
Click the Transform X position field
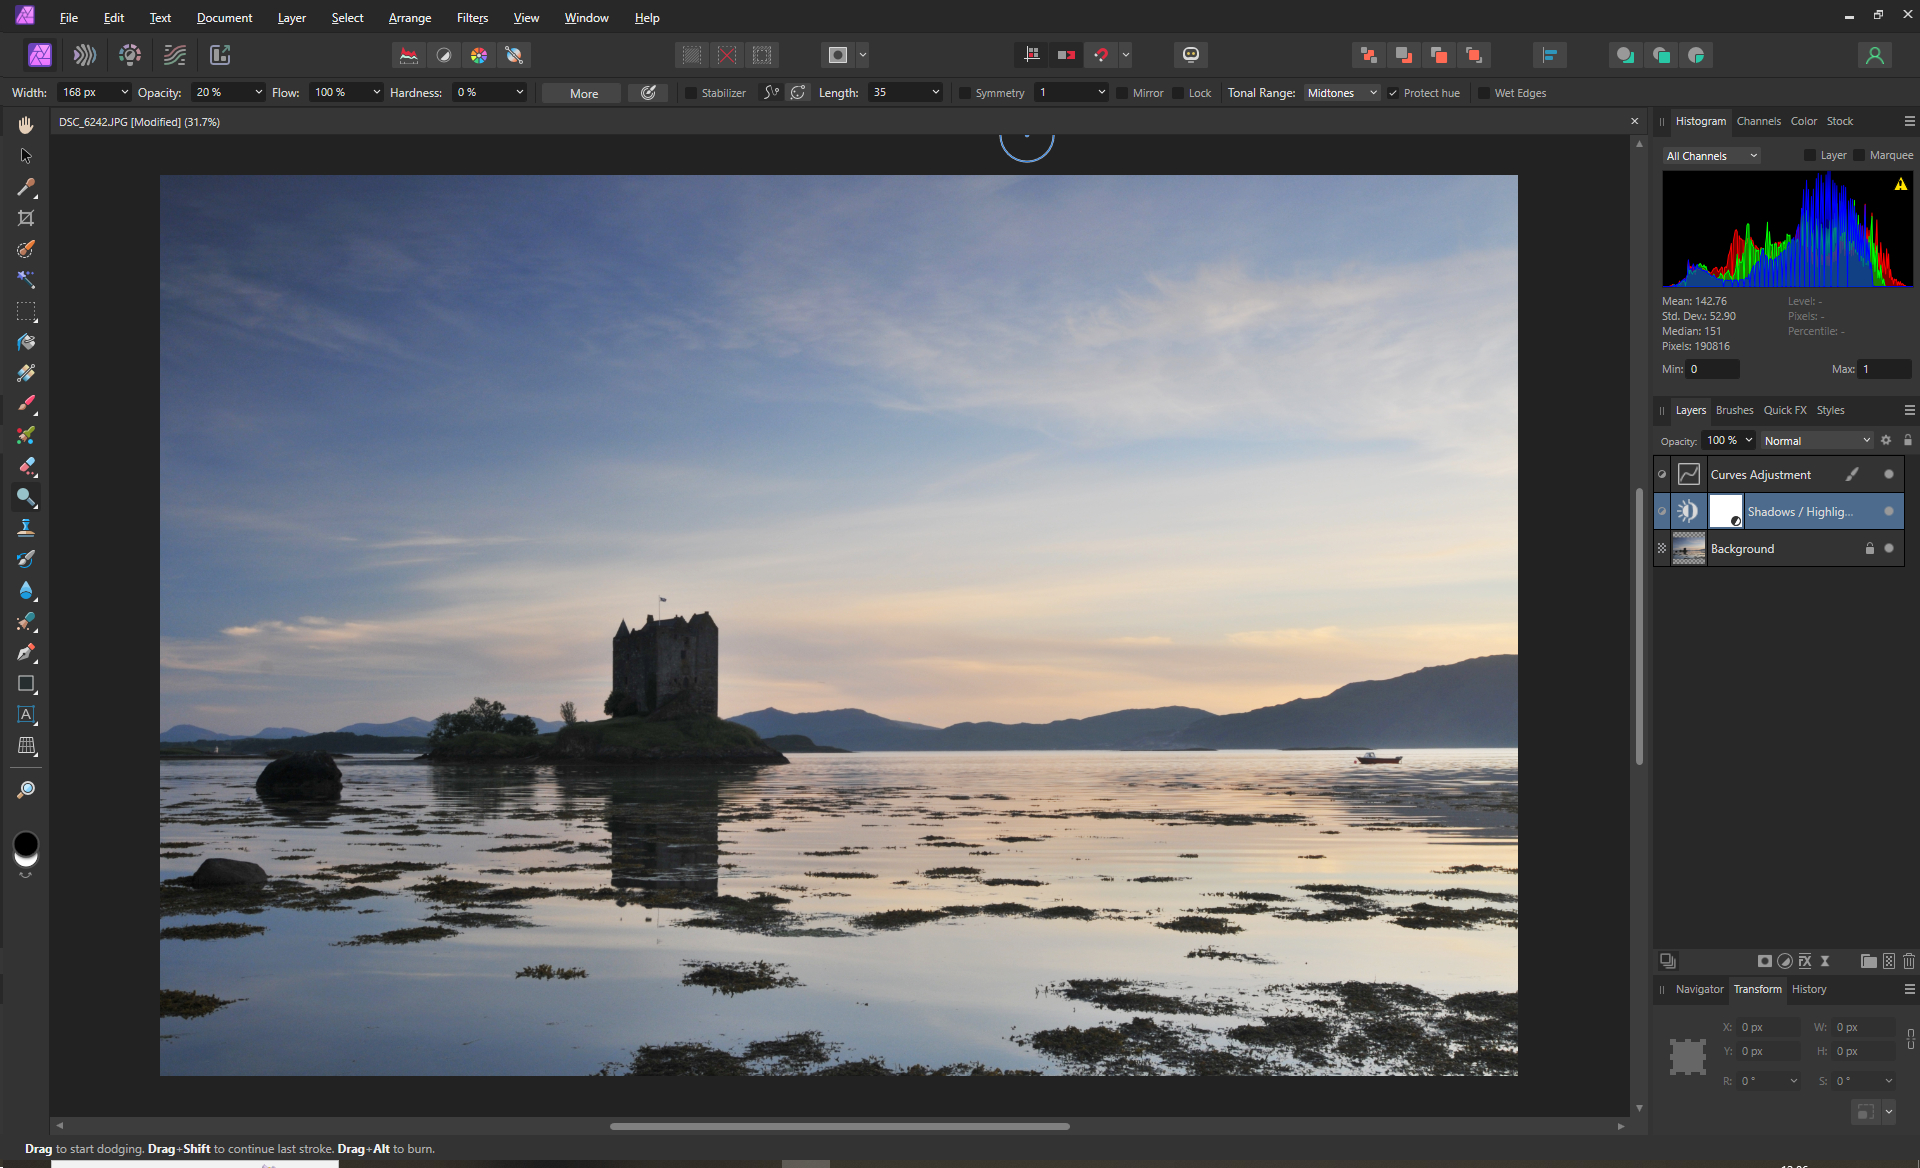click(1768, 1027)
